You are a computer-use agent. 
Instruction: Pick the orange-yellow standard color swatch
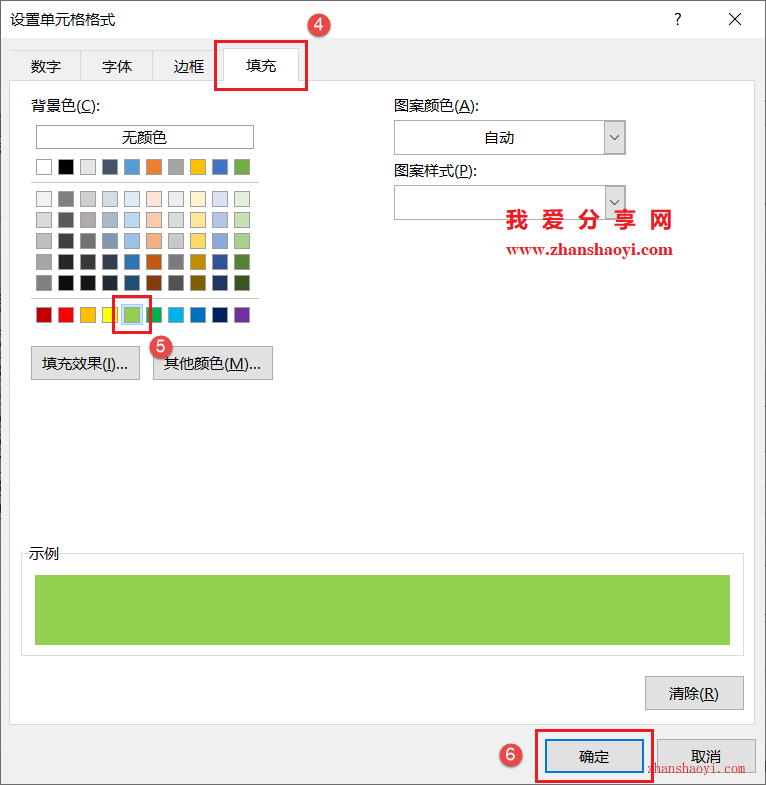tap(88, 315)
